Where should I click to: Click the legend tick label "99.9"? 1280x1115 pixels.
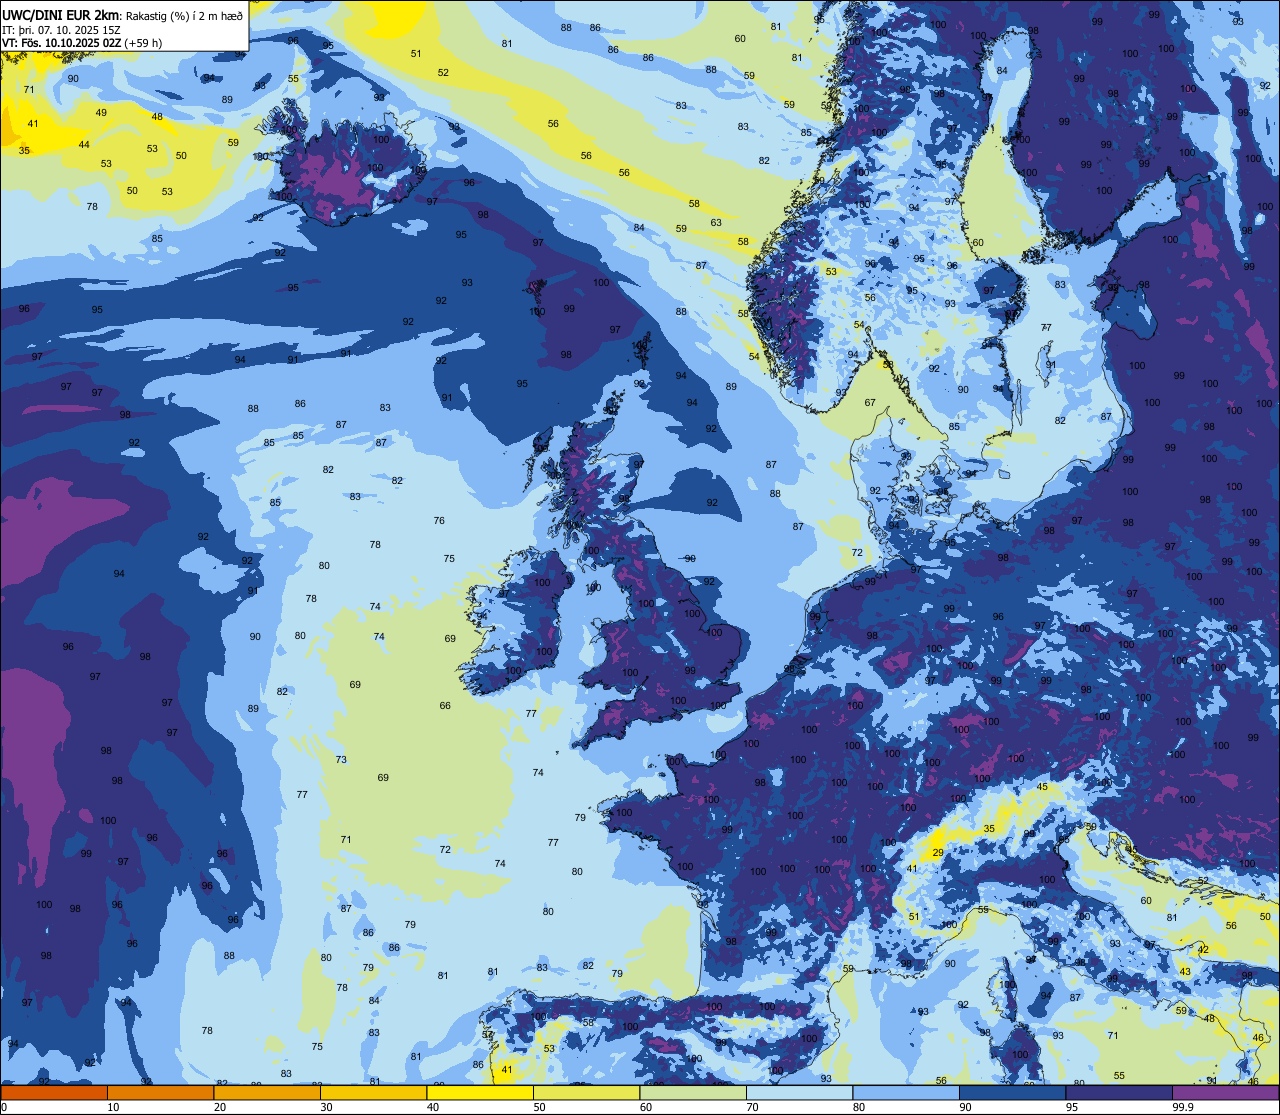[1182, 1107]
